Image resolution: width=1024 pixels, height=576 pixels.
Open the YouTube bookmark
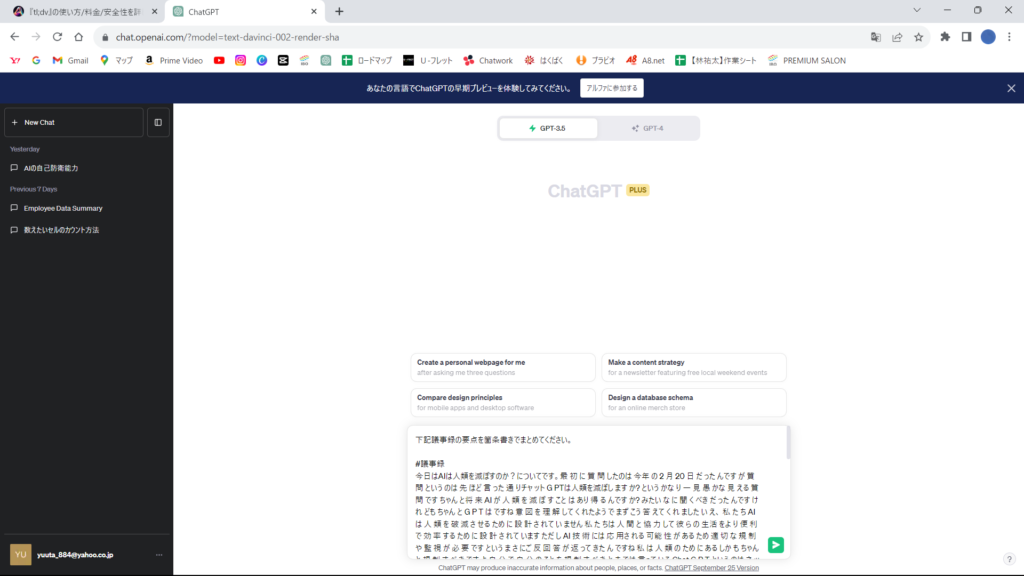click(x=219, y=60)
